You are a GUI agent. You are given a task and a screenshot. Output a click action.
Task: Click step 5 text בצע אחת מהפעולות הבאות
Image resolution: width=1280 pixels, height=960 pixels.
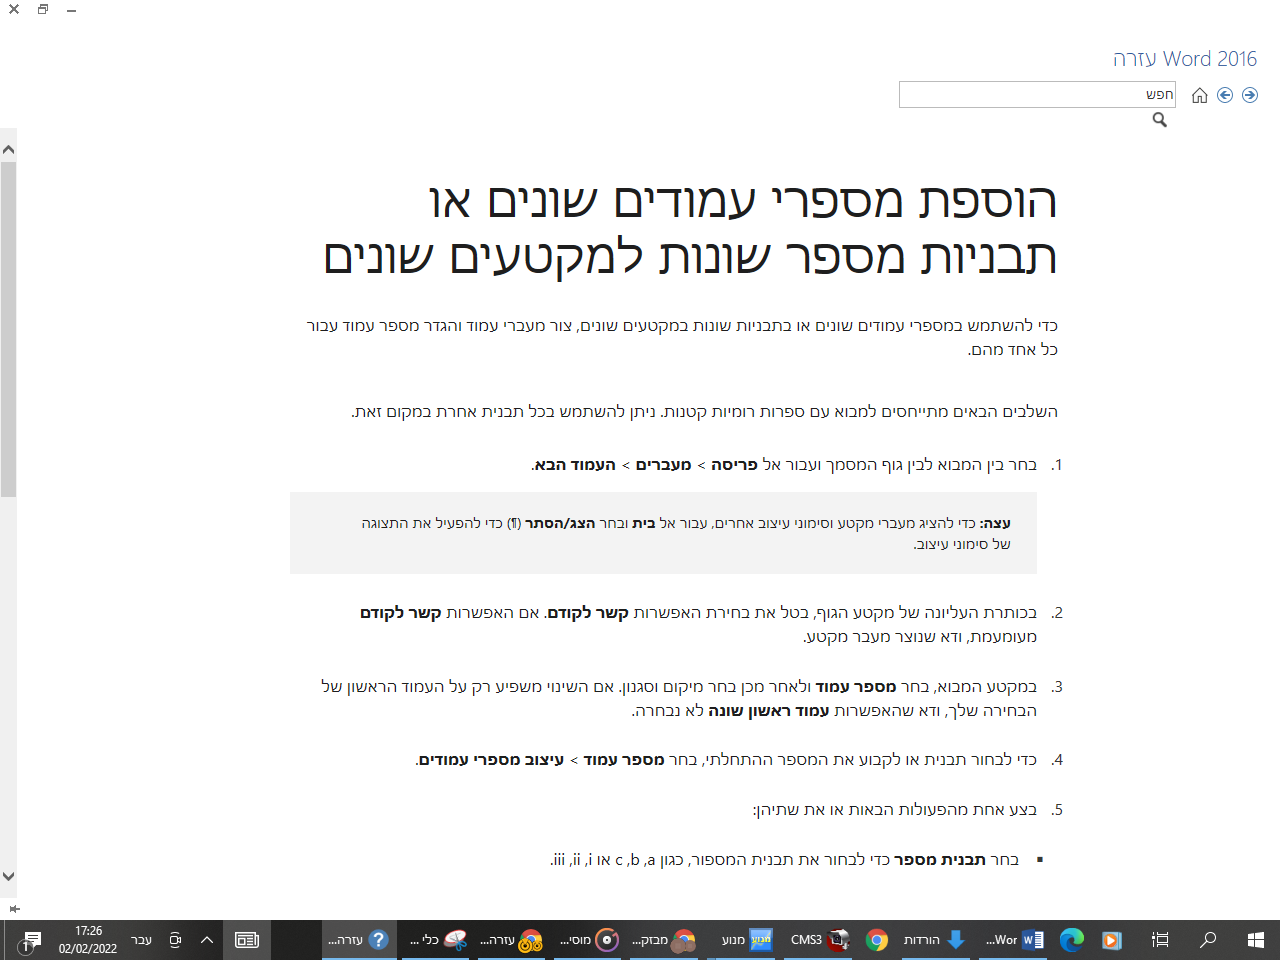tap(895, 810)
